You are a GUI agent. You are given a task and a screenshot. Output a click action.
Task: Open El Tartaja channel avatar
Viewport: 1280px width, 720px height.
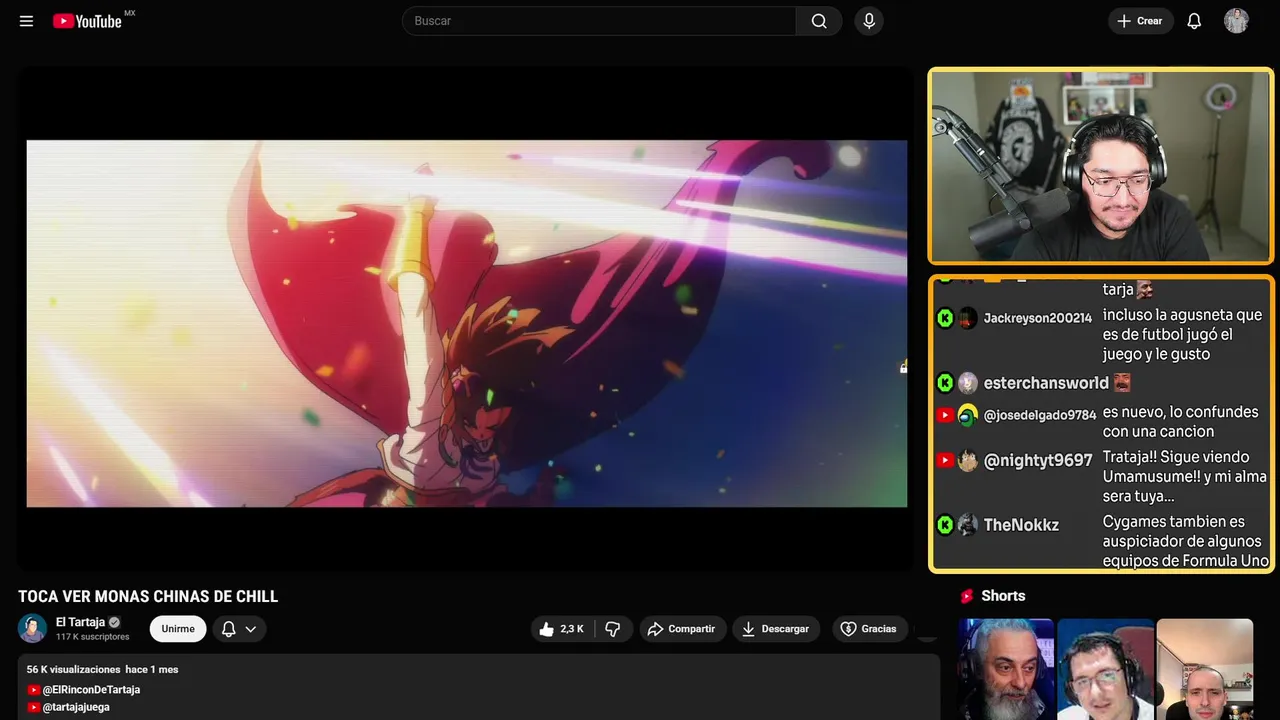32,628
